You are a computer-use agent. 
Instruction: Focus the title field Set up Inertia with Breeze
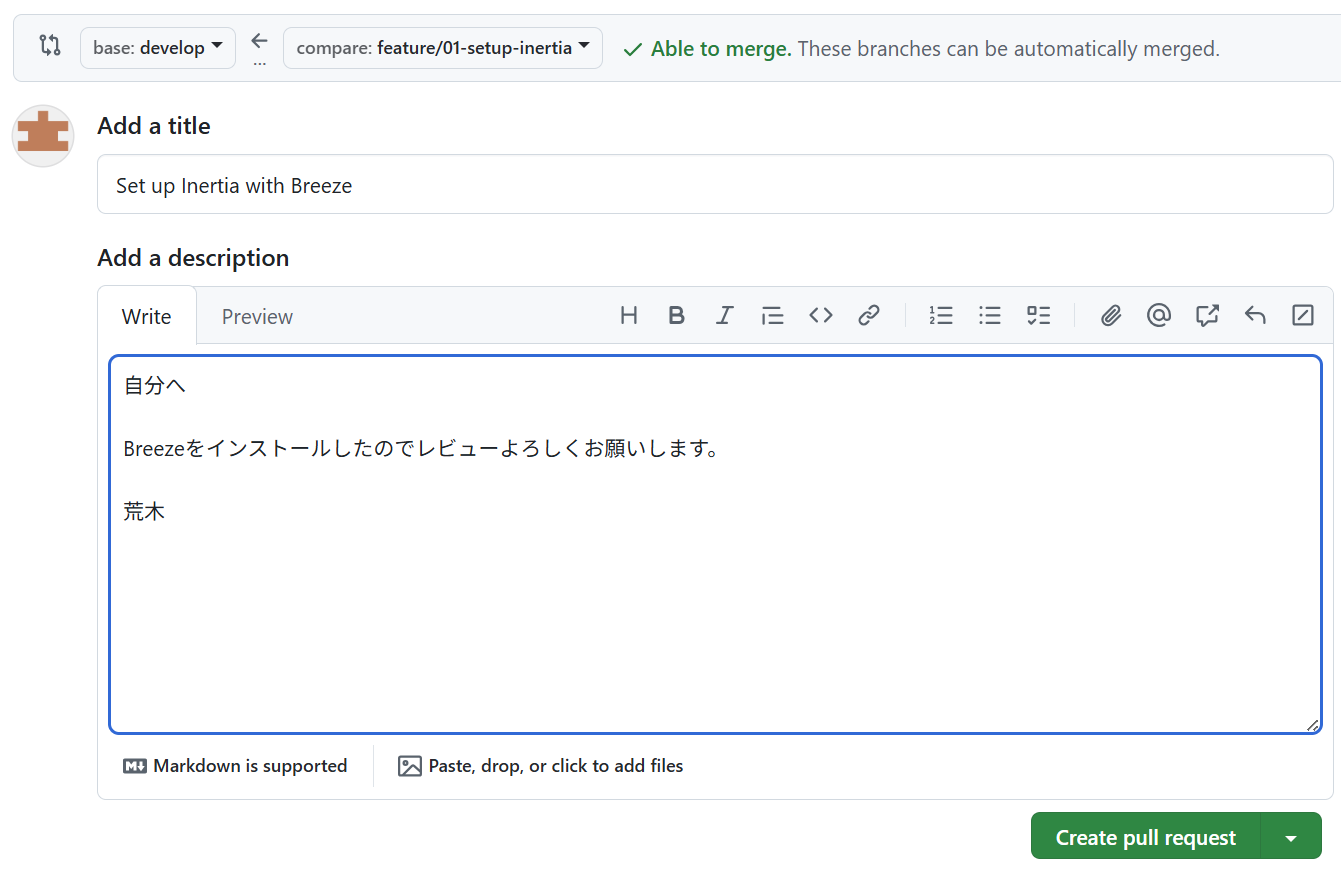715,185
